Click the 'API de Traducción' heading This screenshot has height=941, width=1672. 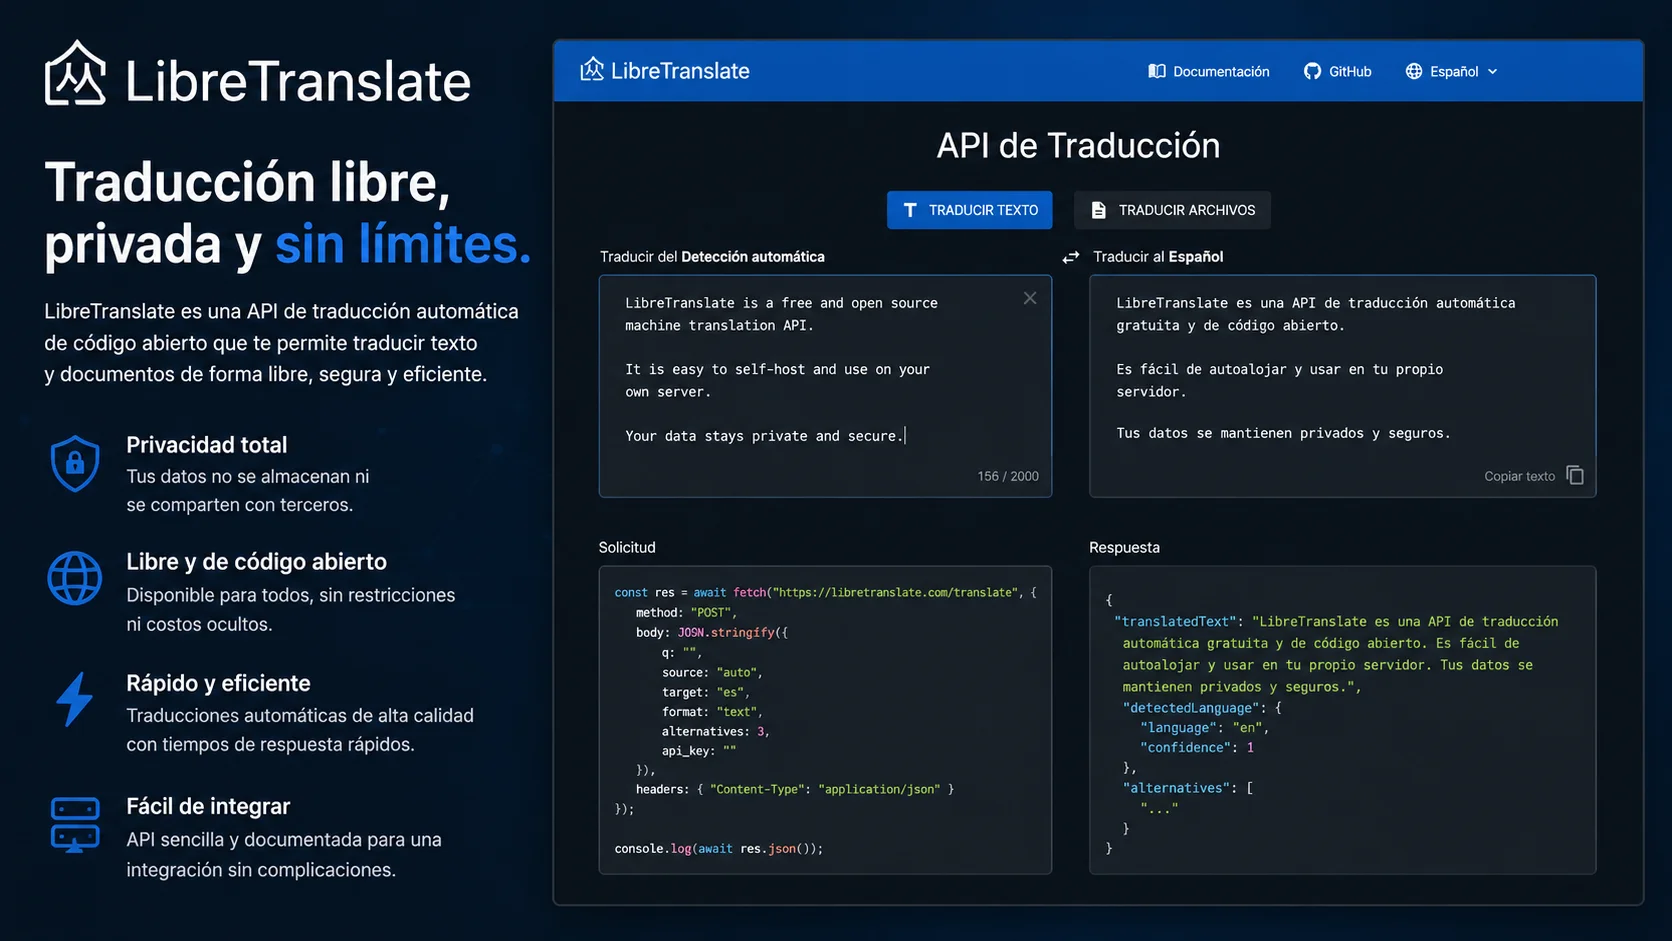1078,146
